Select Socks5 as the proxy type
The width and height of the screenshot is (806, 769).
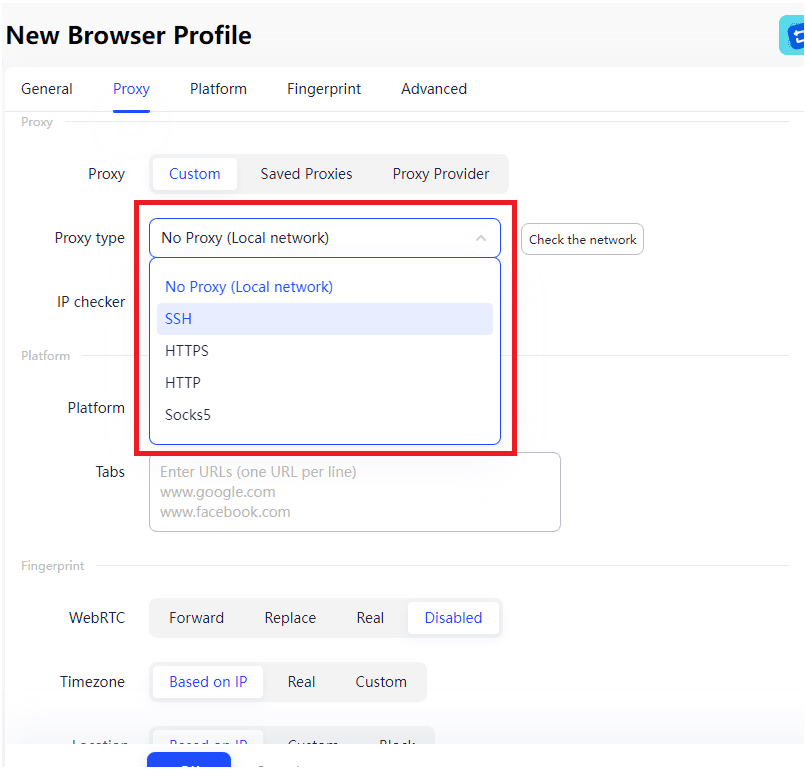324,415
